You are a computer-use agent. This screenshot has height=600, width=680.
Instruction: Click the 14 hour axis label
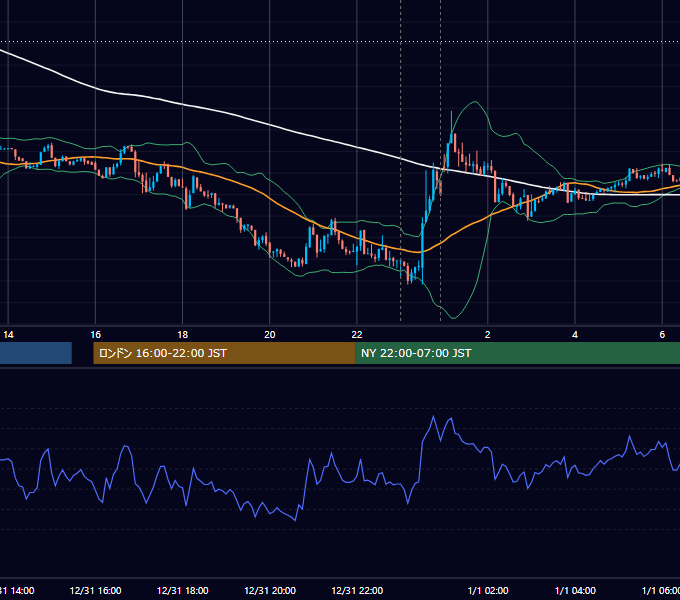point(8,335)
